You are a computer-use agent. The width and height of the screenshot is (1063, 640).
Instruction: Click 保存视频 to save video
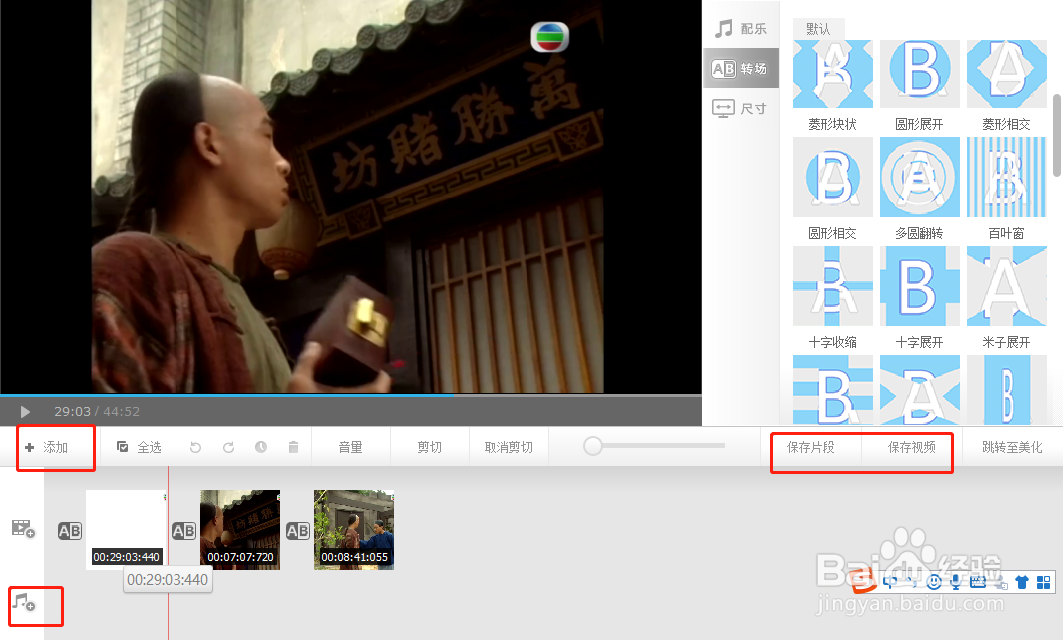click(912, 447)
